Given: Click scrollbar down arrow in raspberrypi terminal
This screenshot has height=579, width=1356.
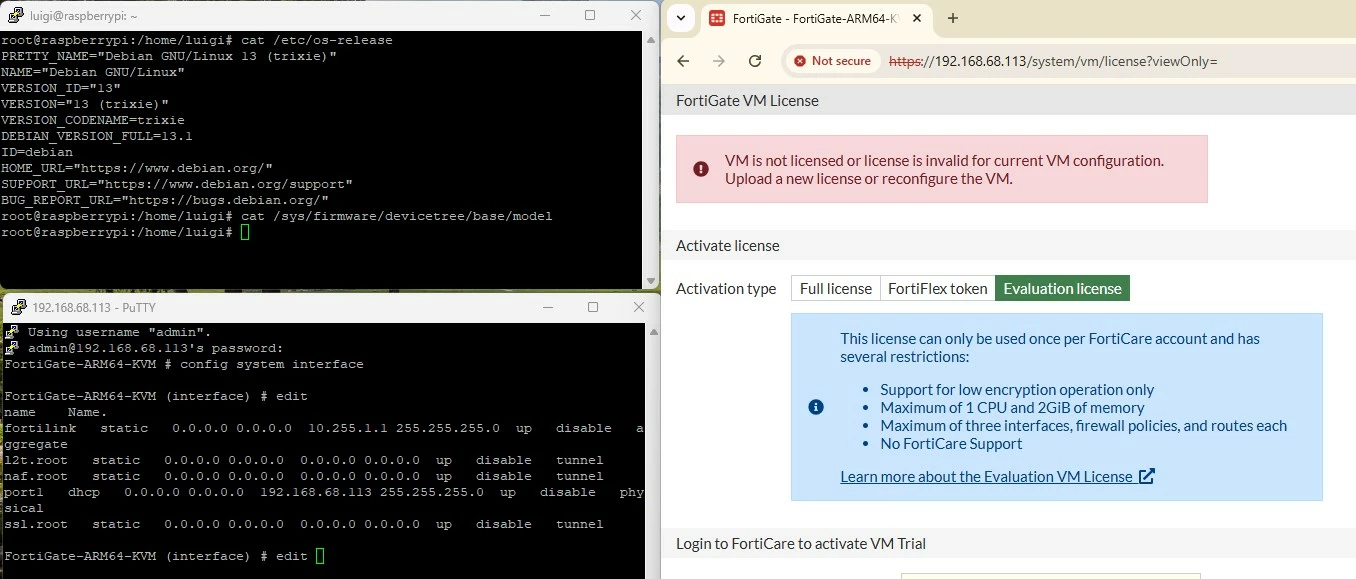Looking at the screenshot, I should [x=651, y=281].
